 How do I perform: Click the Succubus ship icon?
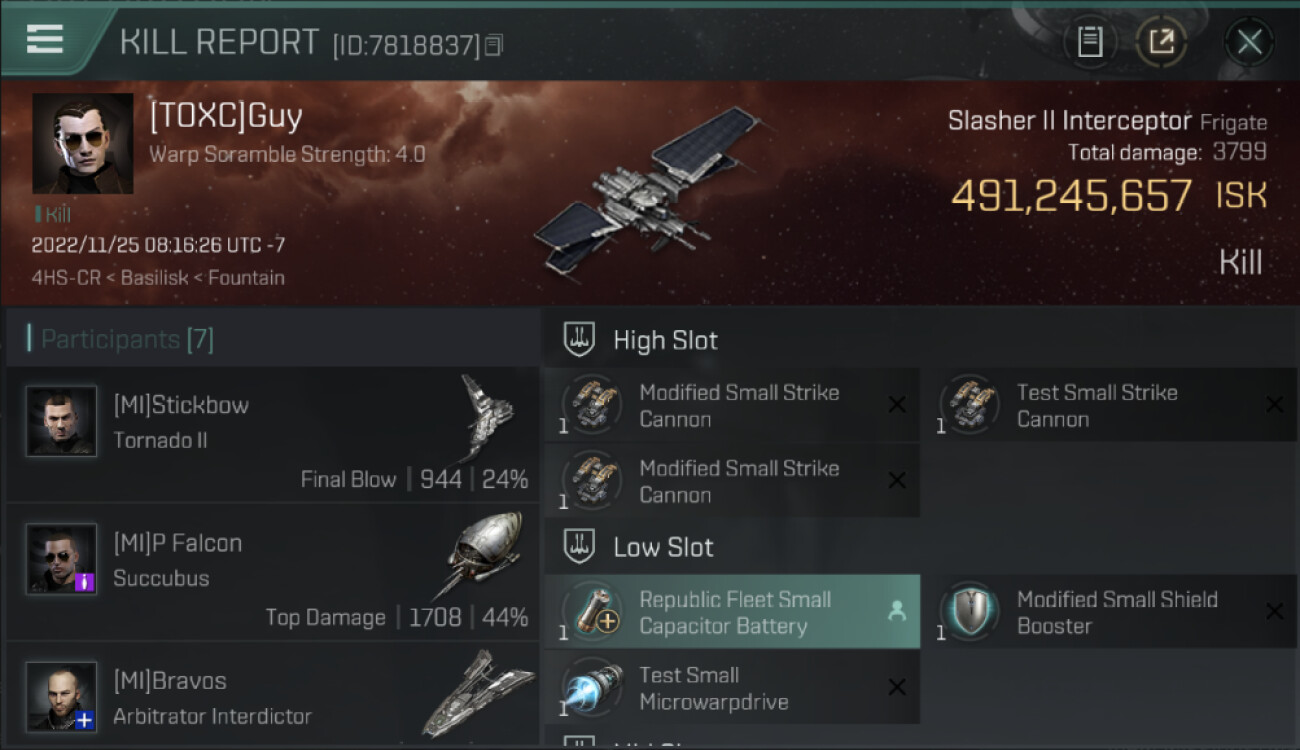483,555
